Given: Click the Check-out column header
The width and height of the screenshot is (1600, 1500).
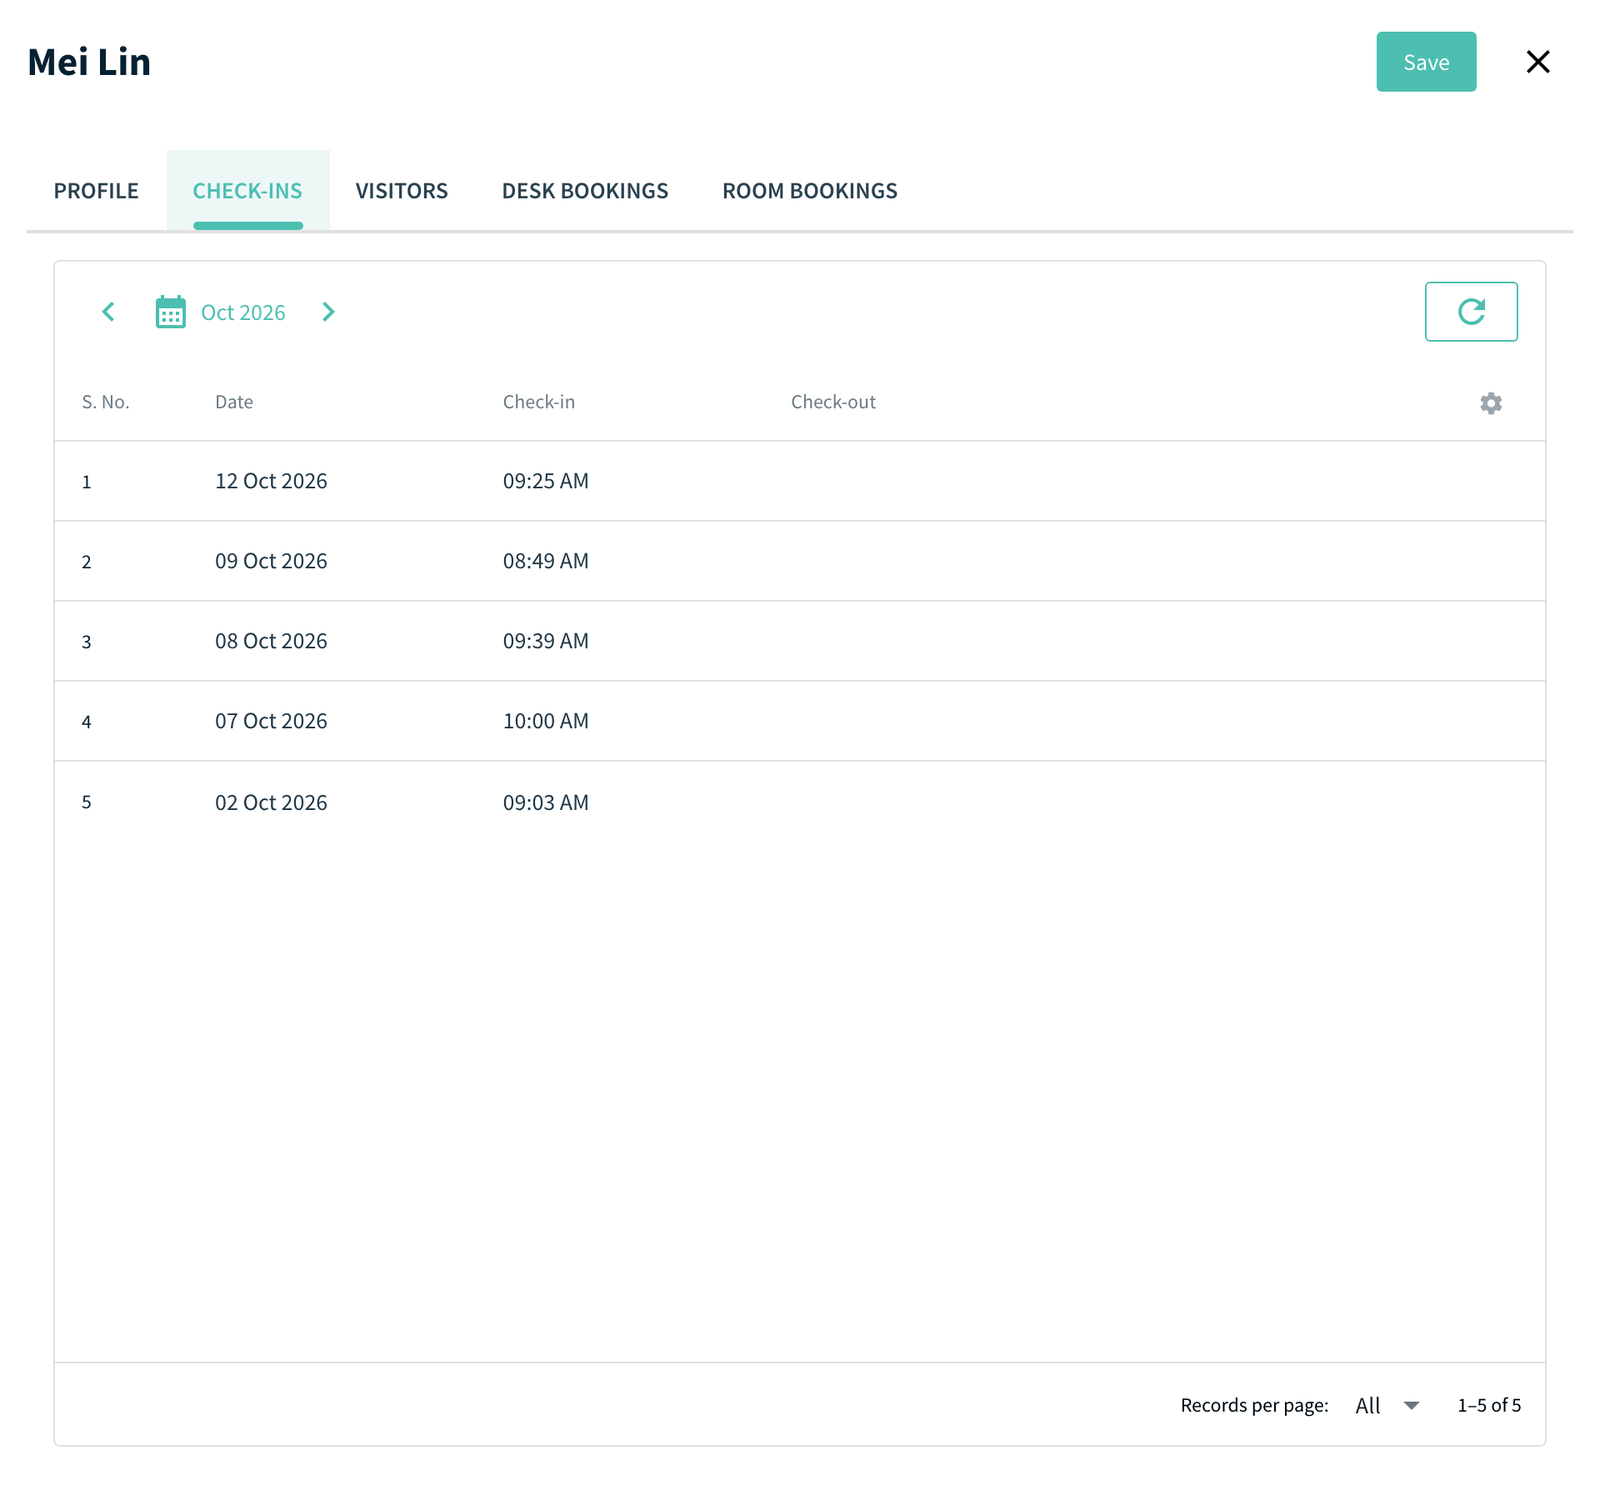Looking at the screenshot, I should pos(833,402).
